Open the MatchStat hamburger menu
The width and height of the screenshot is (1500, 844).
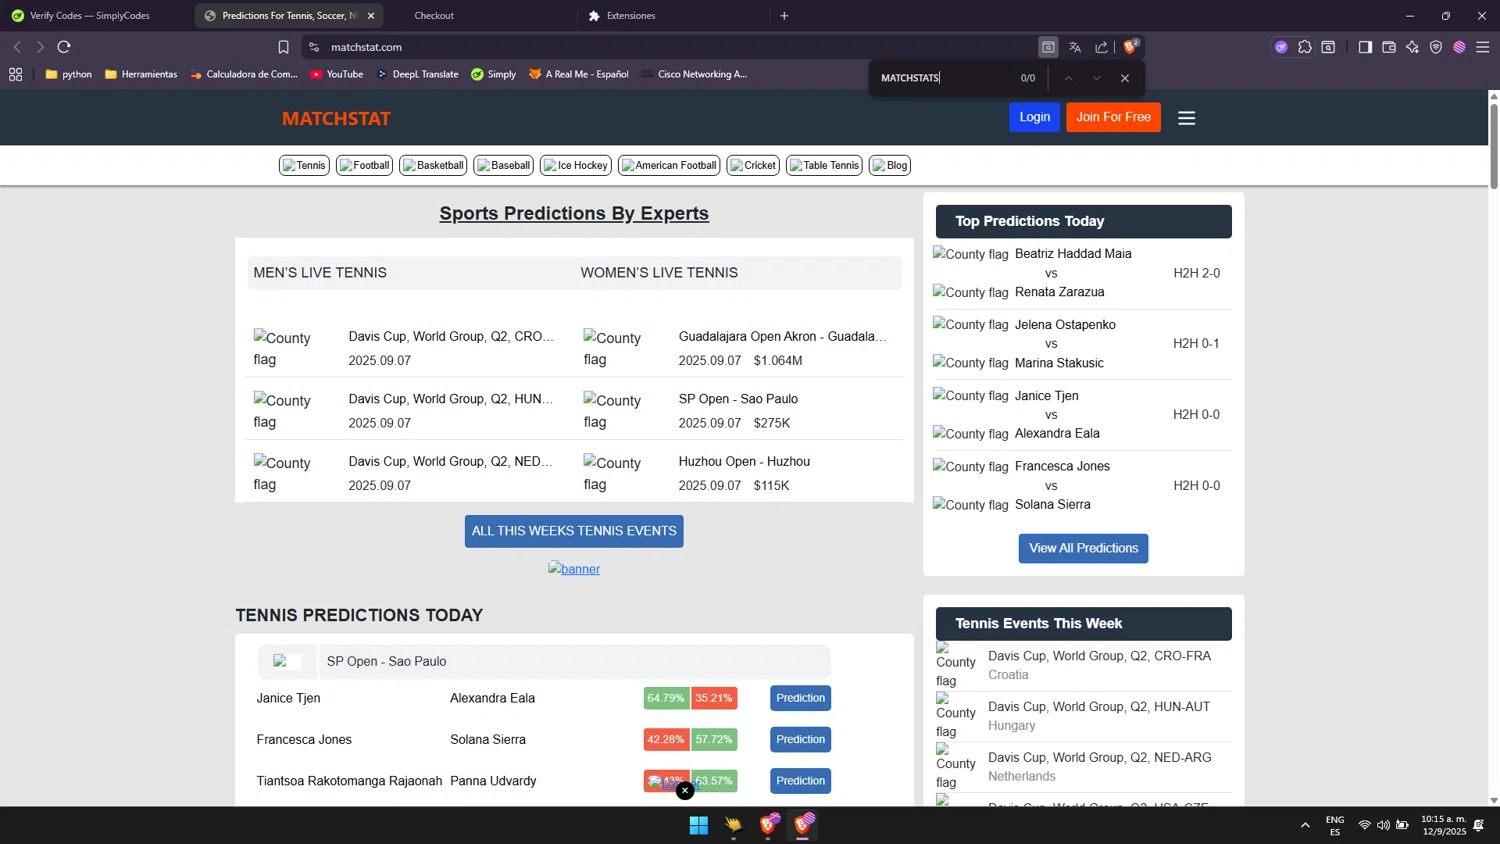[x=1187, y=118]
